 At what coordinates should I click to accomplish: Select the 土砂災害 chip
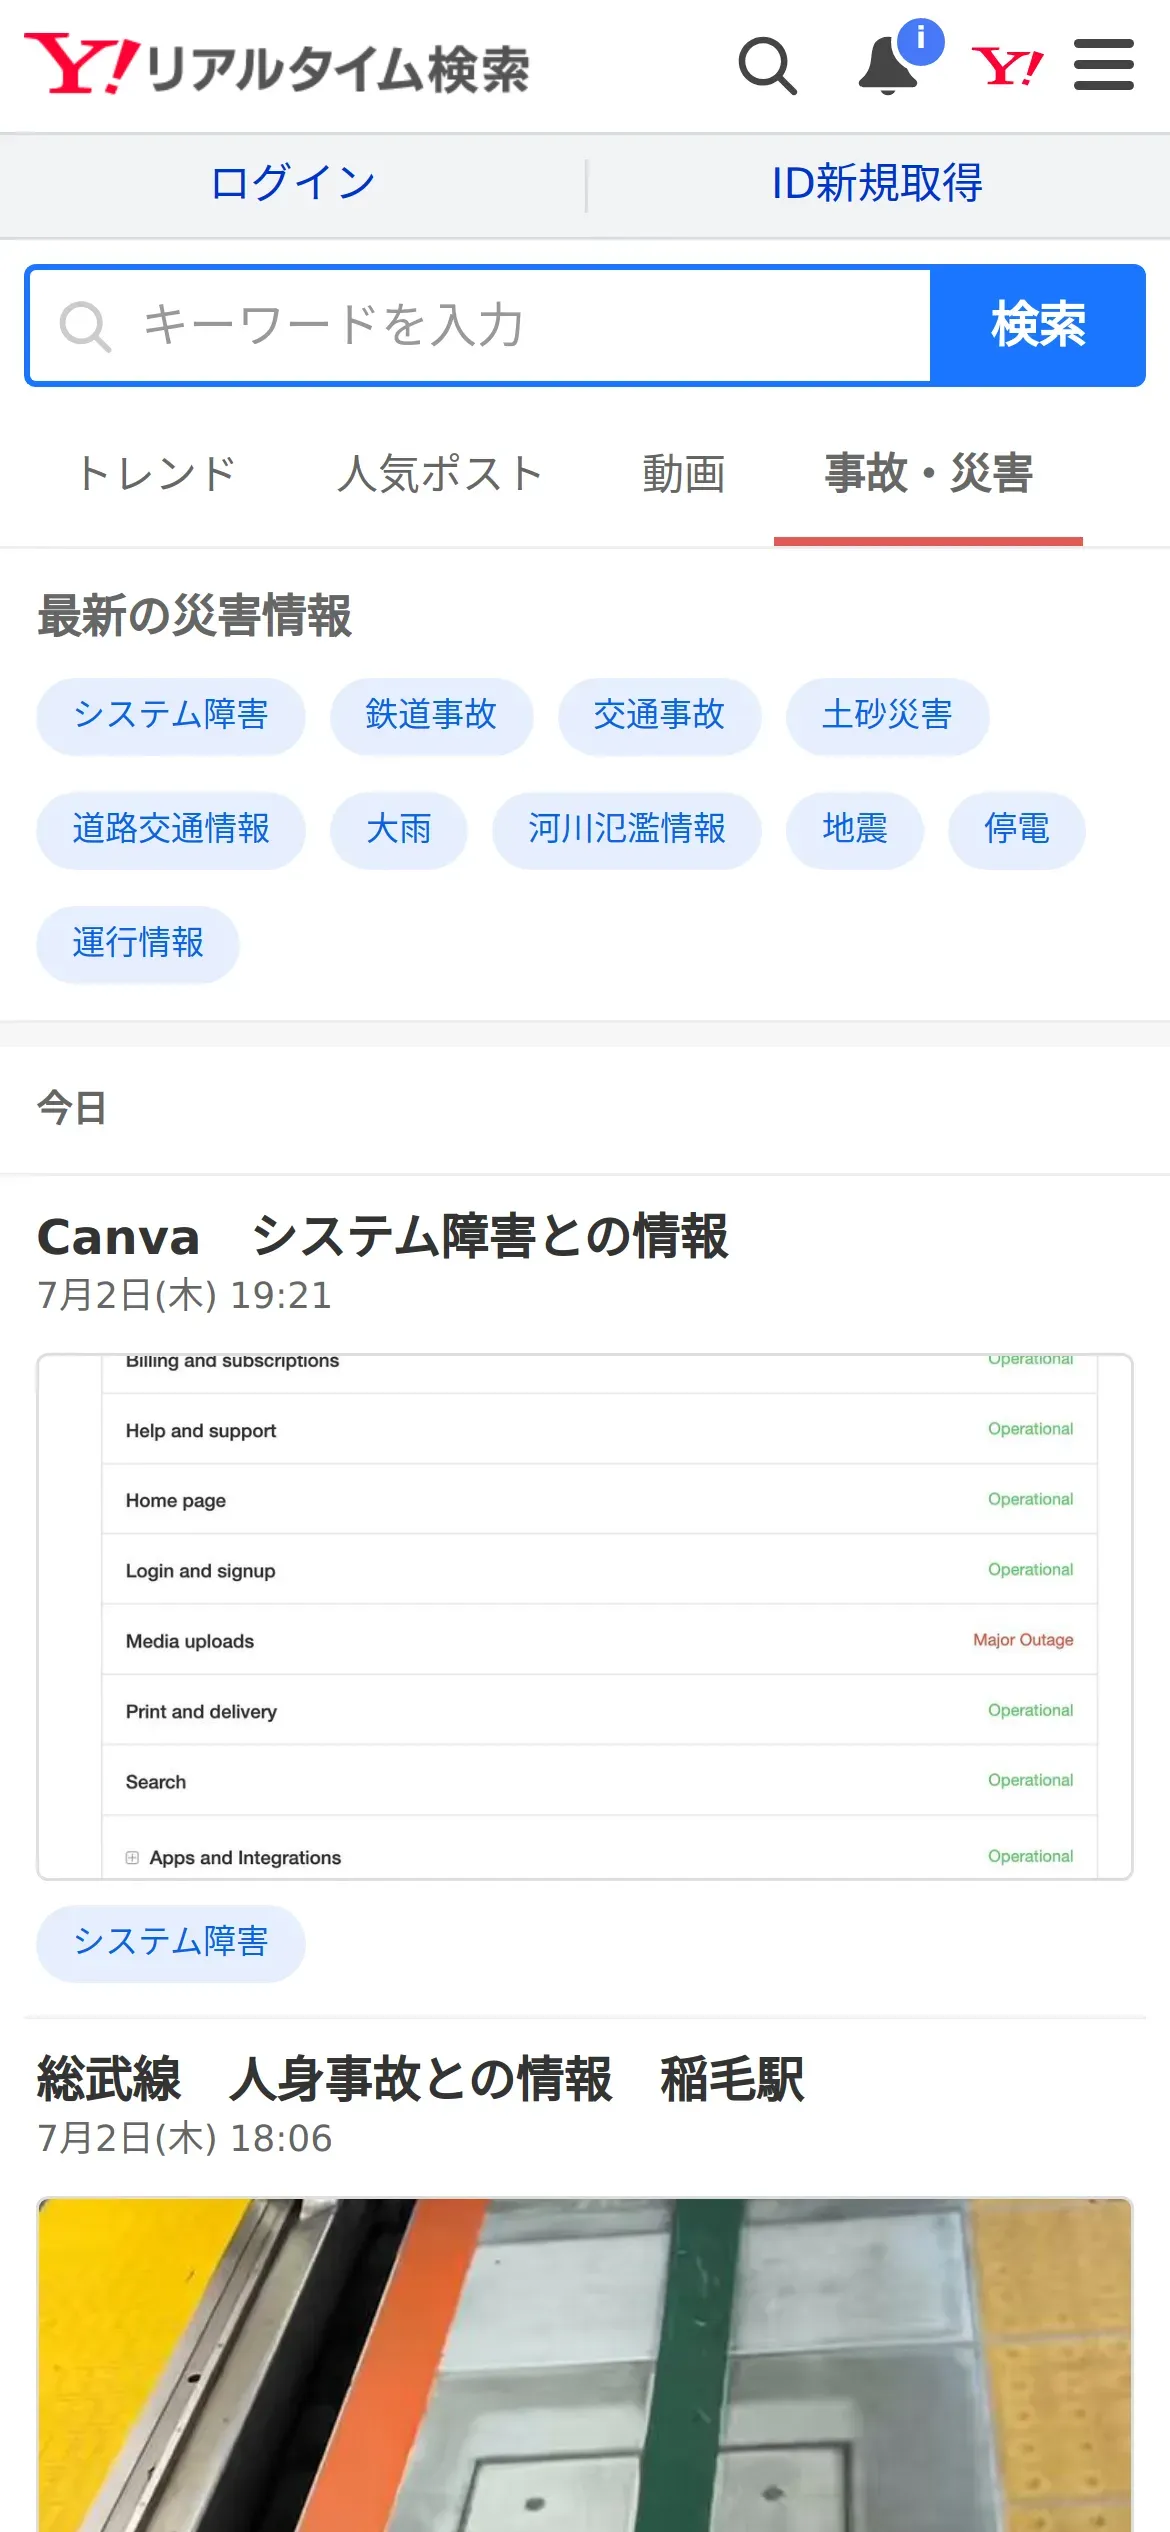(x=887, y=716)
